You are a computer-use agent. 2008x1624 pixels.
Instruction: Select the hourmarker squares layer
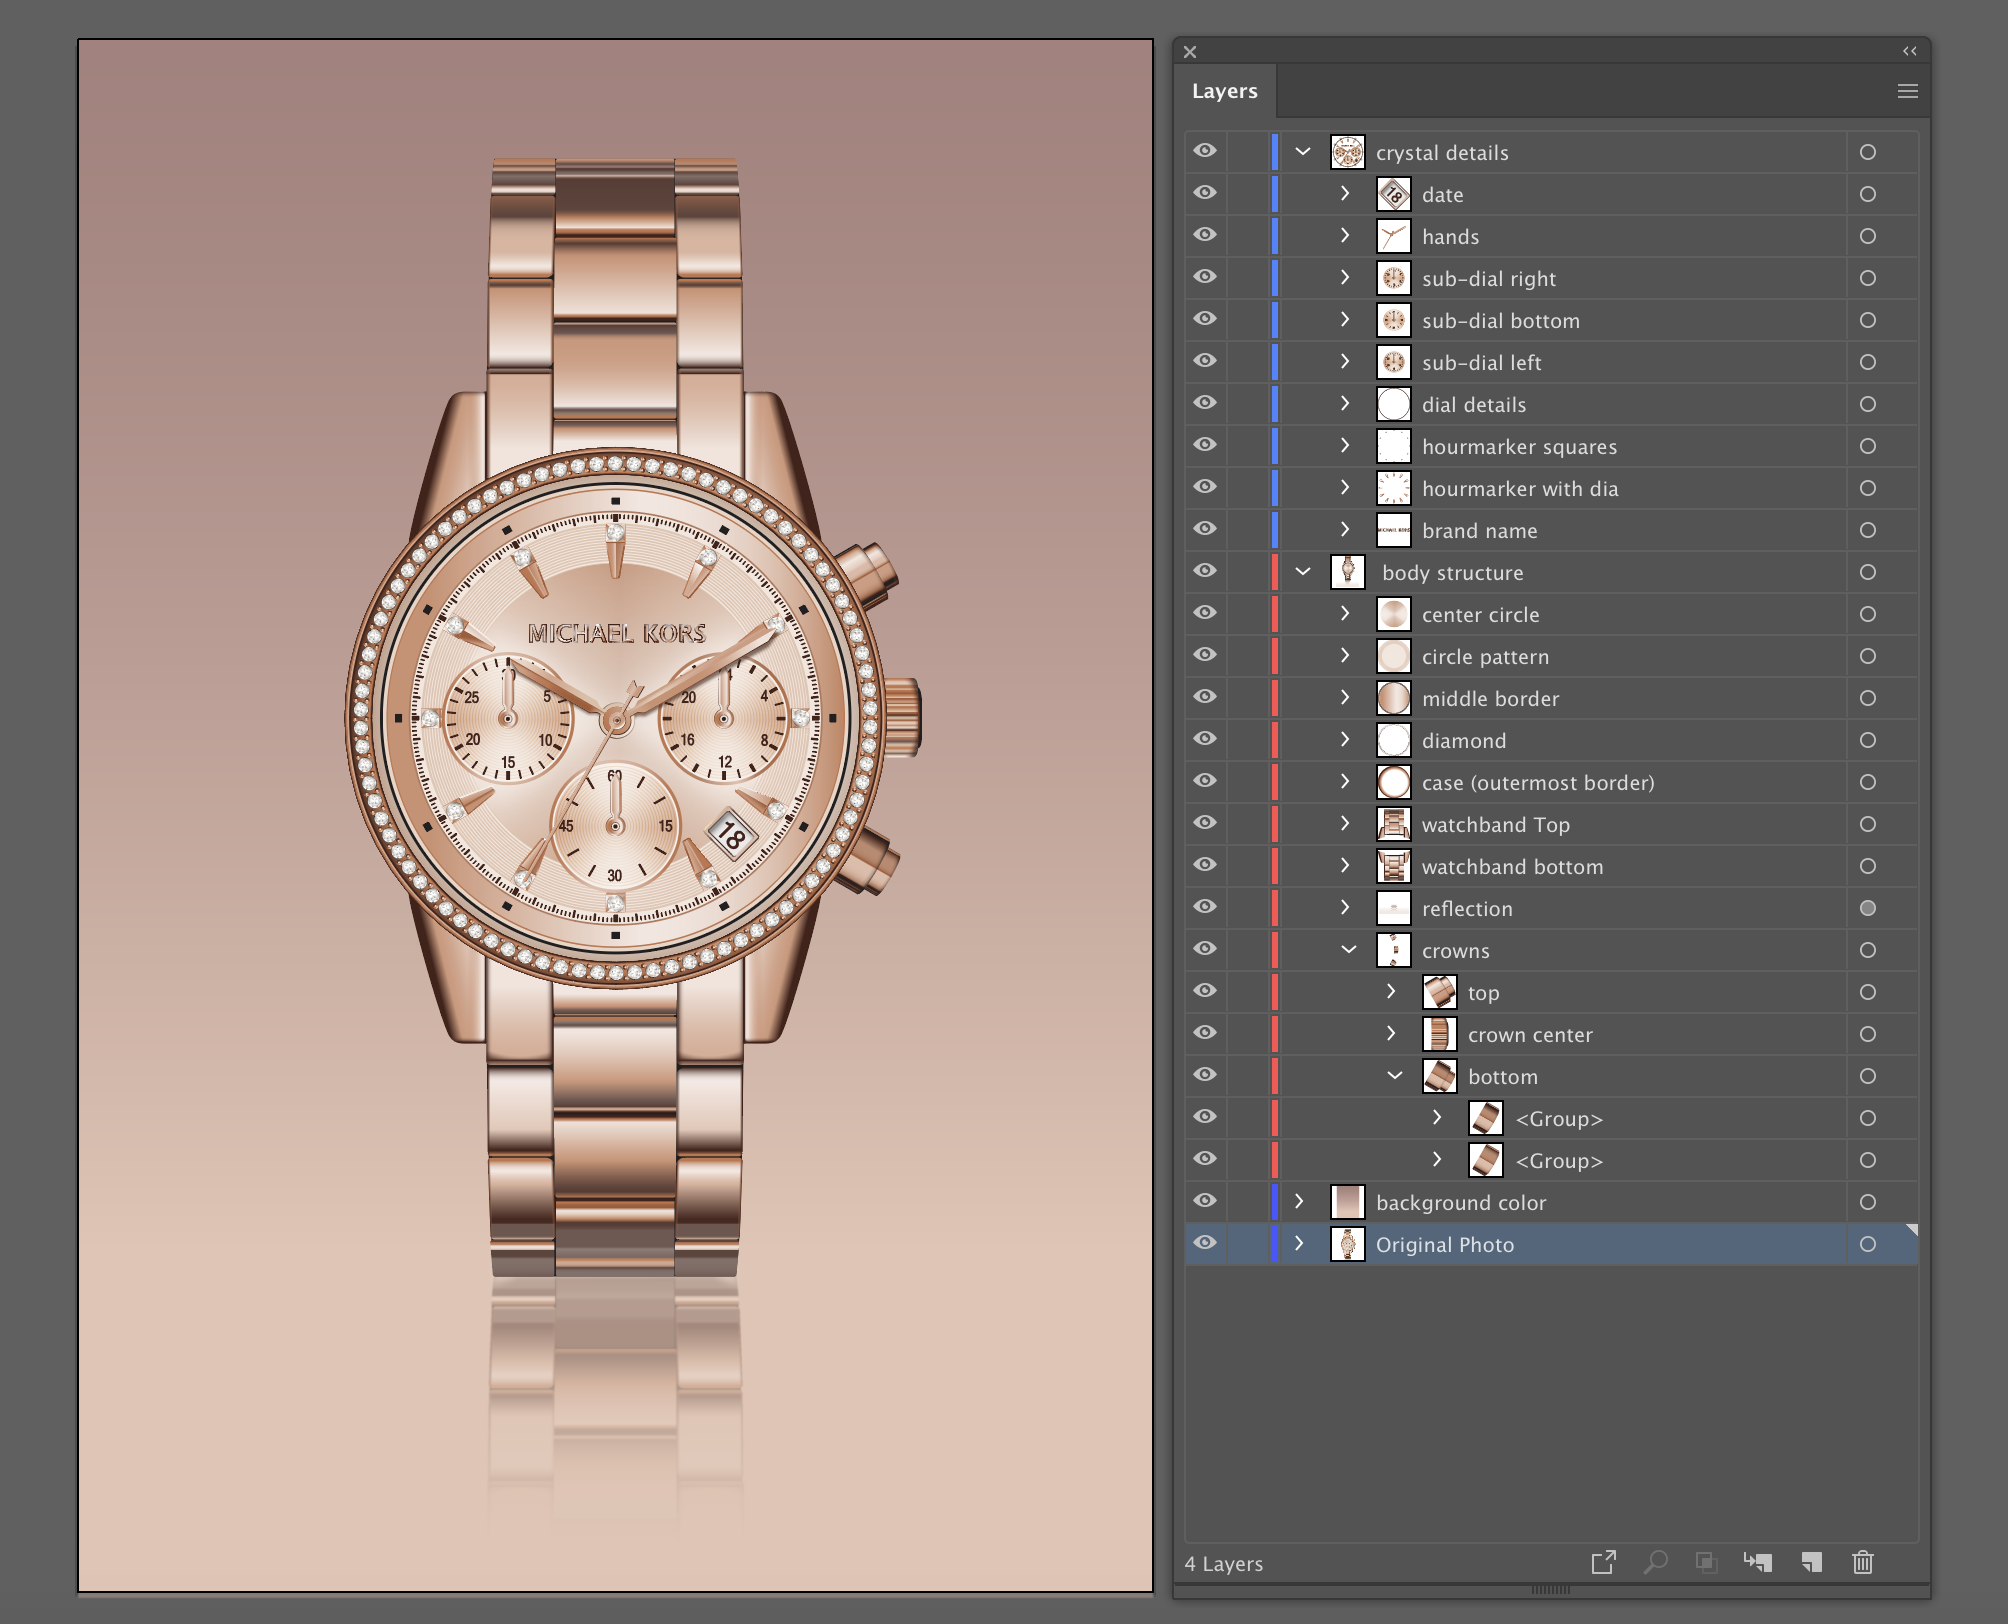coord(1519,446)
